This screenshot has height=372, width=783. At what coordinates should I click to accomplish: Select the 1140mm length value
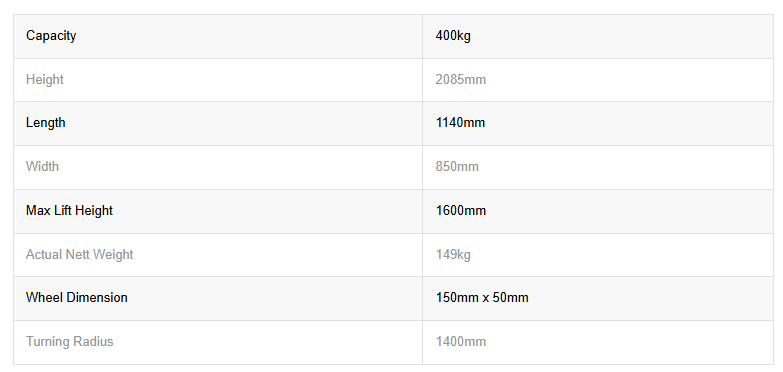click(x=460, y=123)
